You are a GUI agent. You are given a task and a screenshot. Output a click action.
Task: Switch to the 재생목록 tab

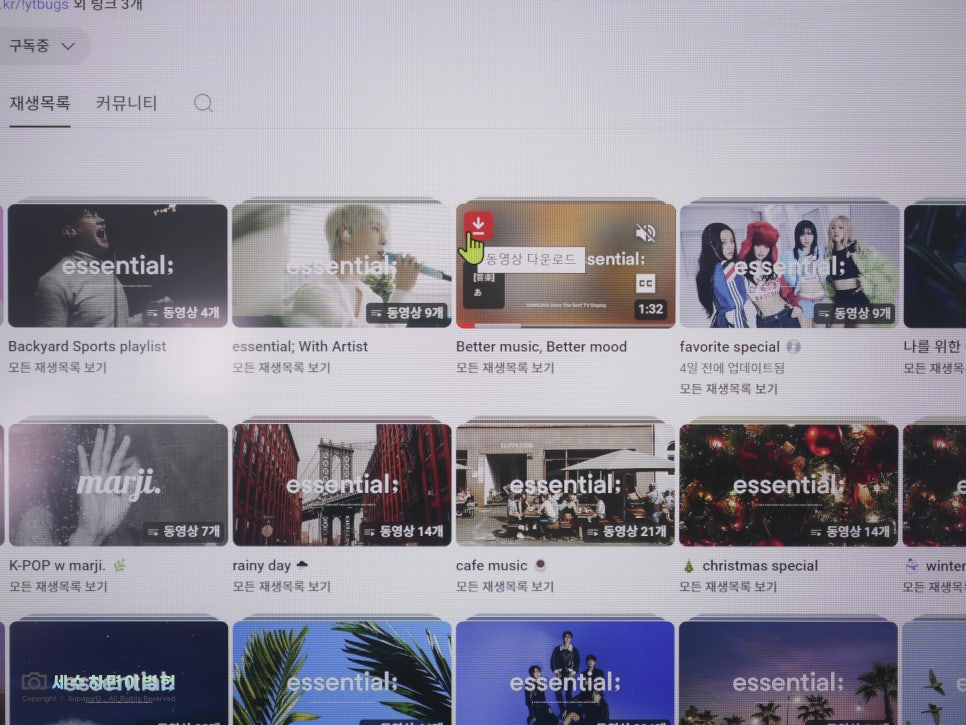[x=39, y=103]
